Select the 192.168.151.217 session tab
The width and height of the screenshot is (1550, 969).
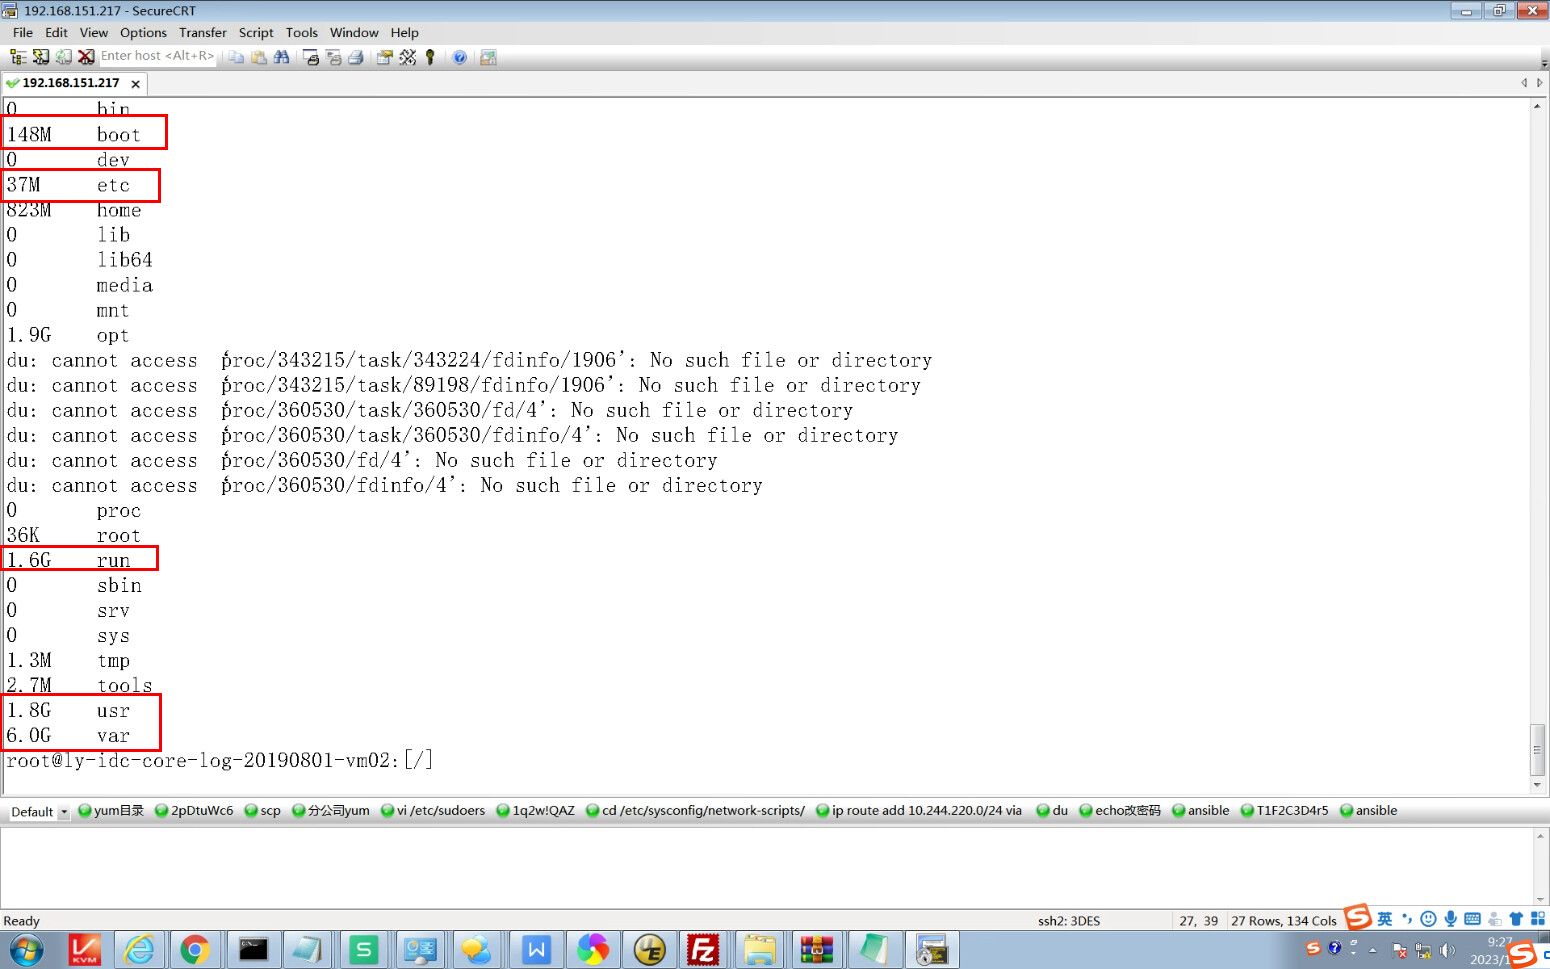70,83
